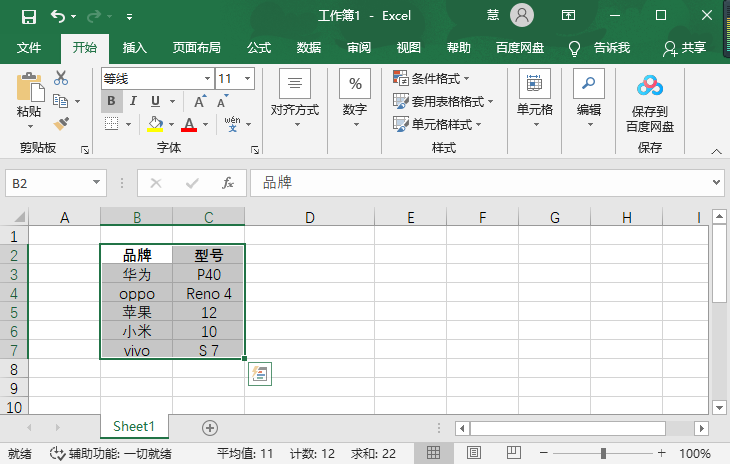Apply yellow fill color to cells

155,124
